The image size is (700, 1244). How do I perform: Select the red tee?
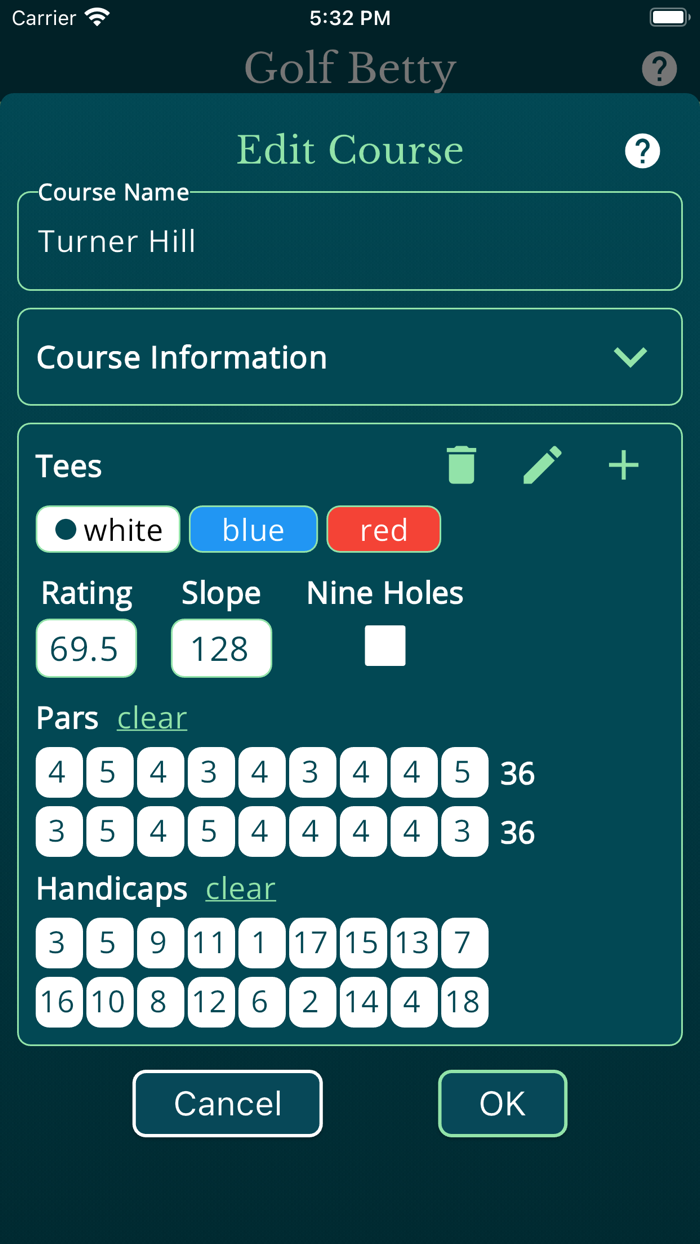pyautogui.click(x=383, y=529)
